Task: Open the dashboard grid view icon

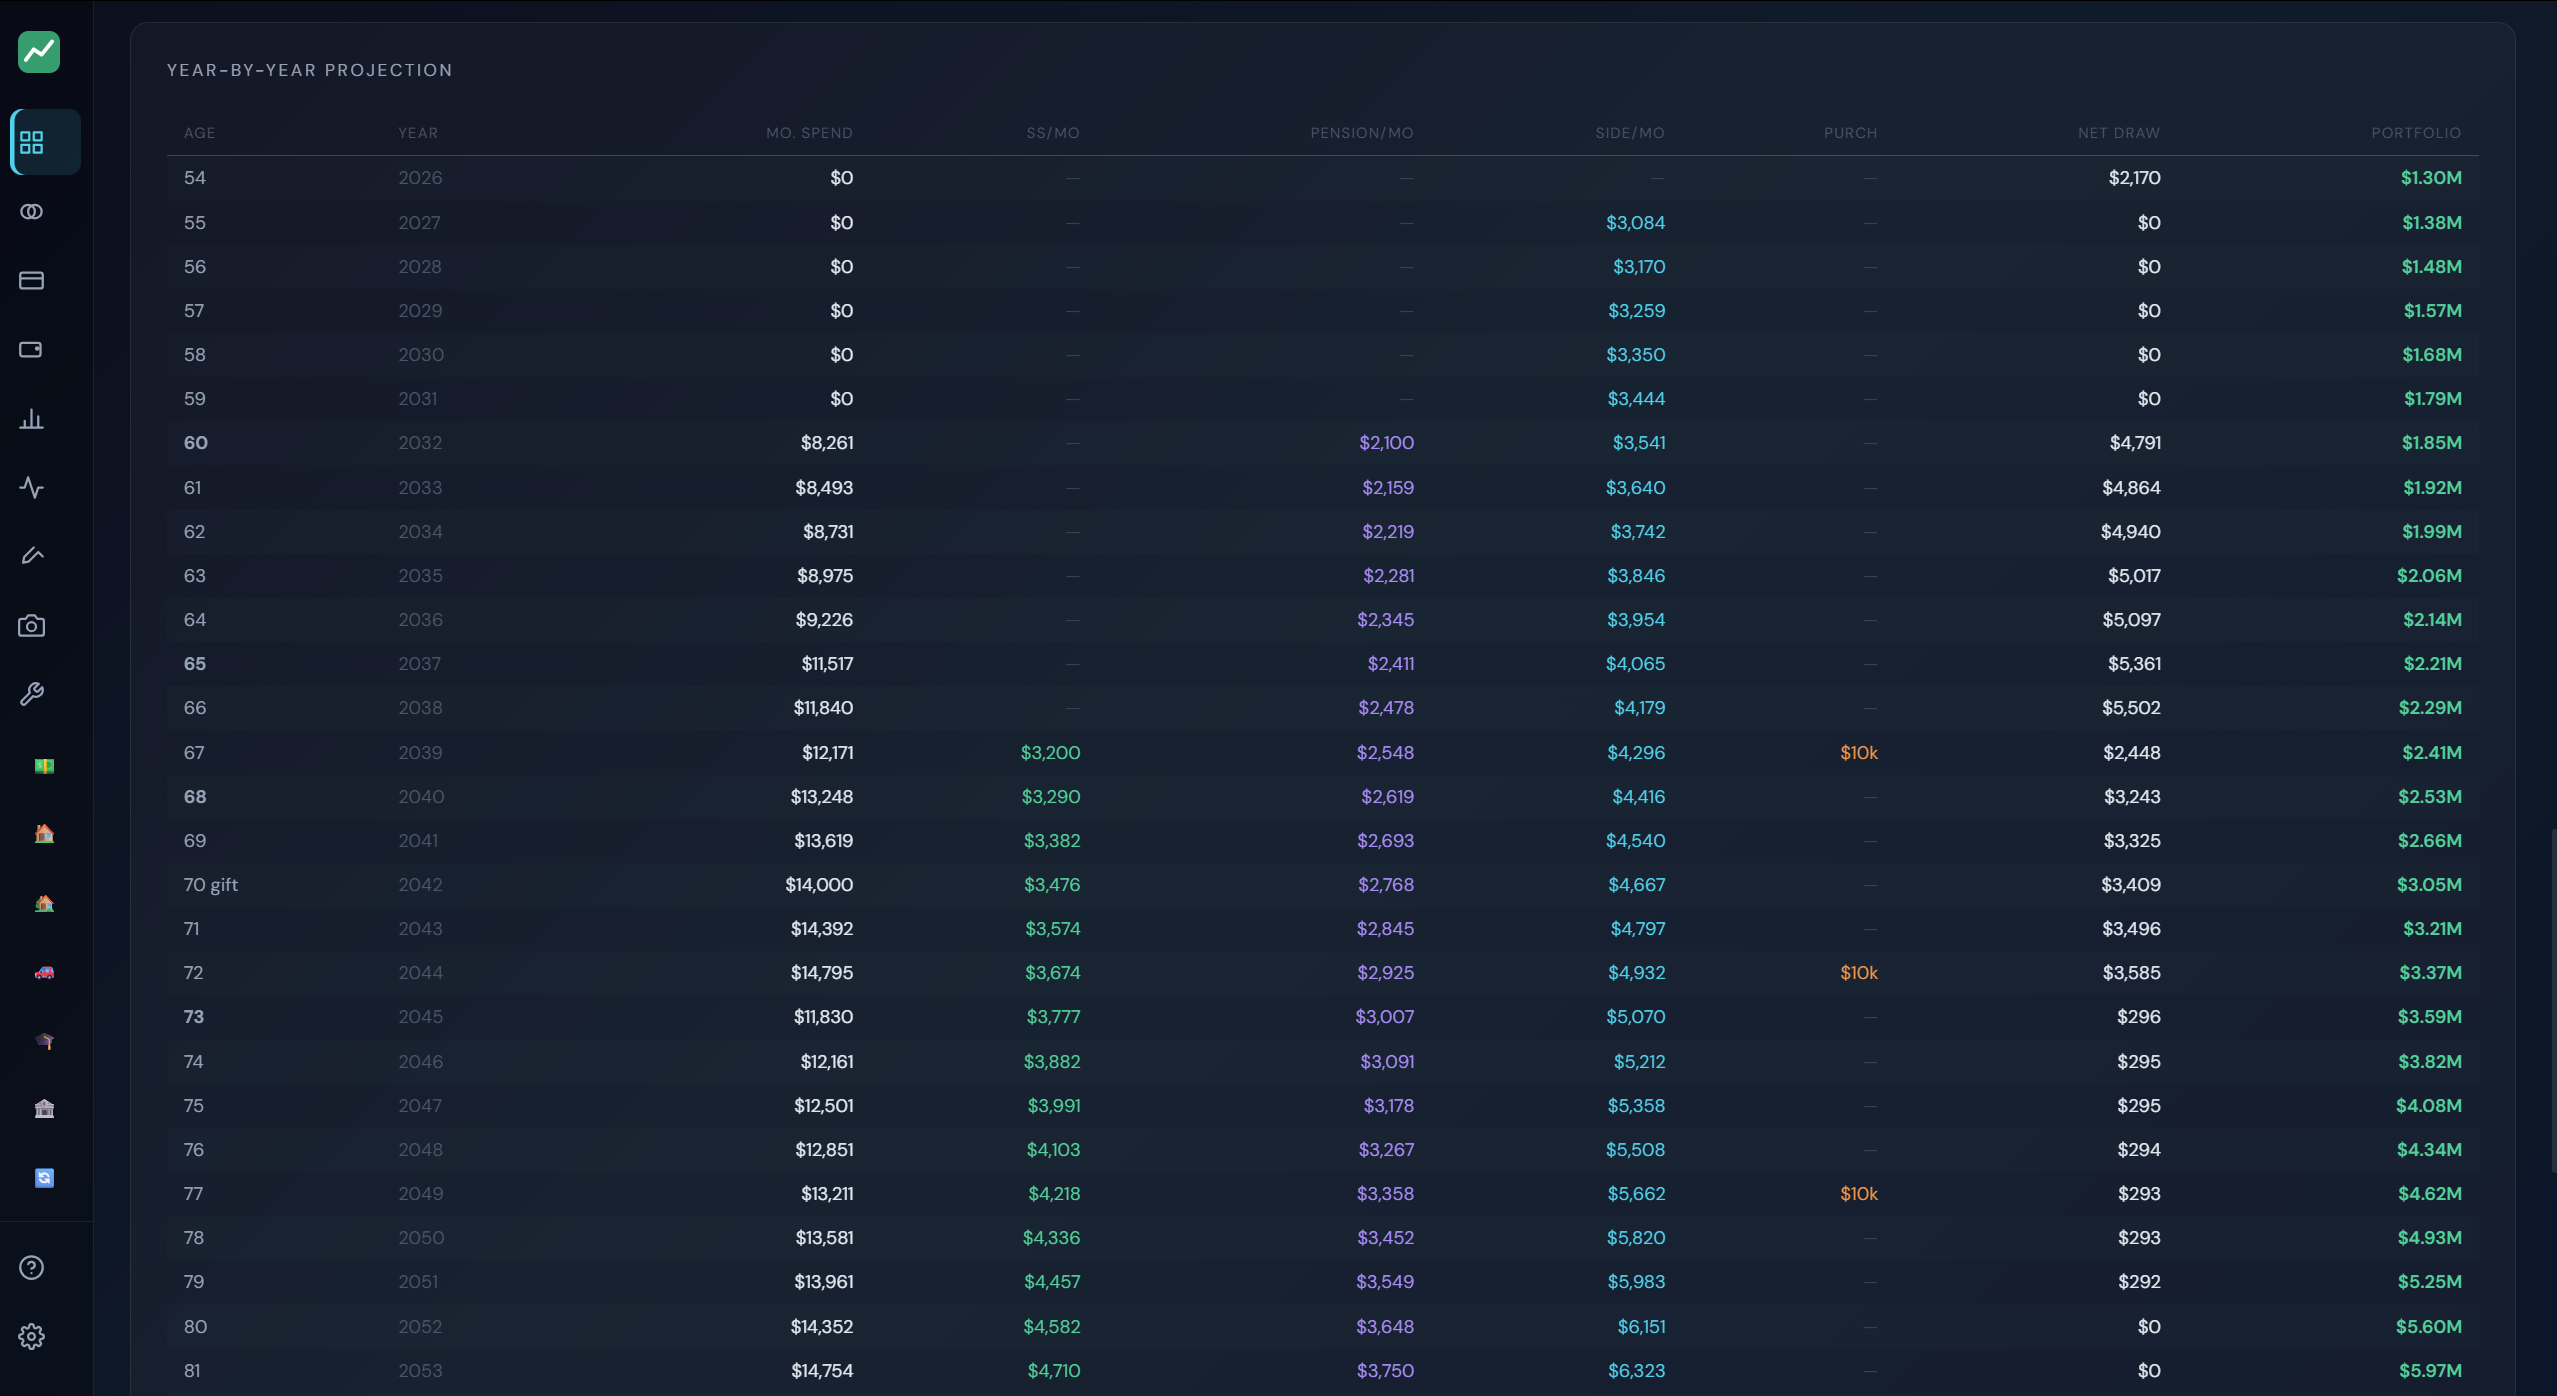Action: pos(32,143)
